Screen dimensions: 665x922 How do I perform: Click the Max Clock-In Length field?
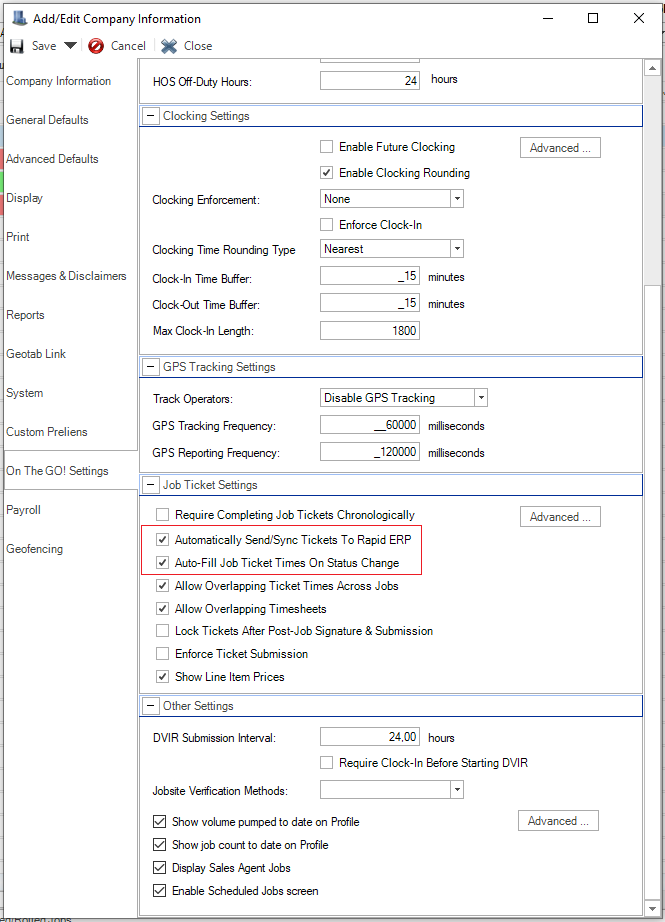click(370, 330)
